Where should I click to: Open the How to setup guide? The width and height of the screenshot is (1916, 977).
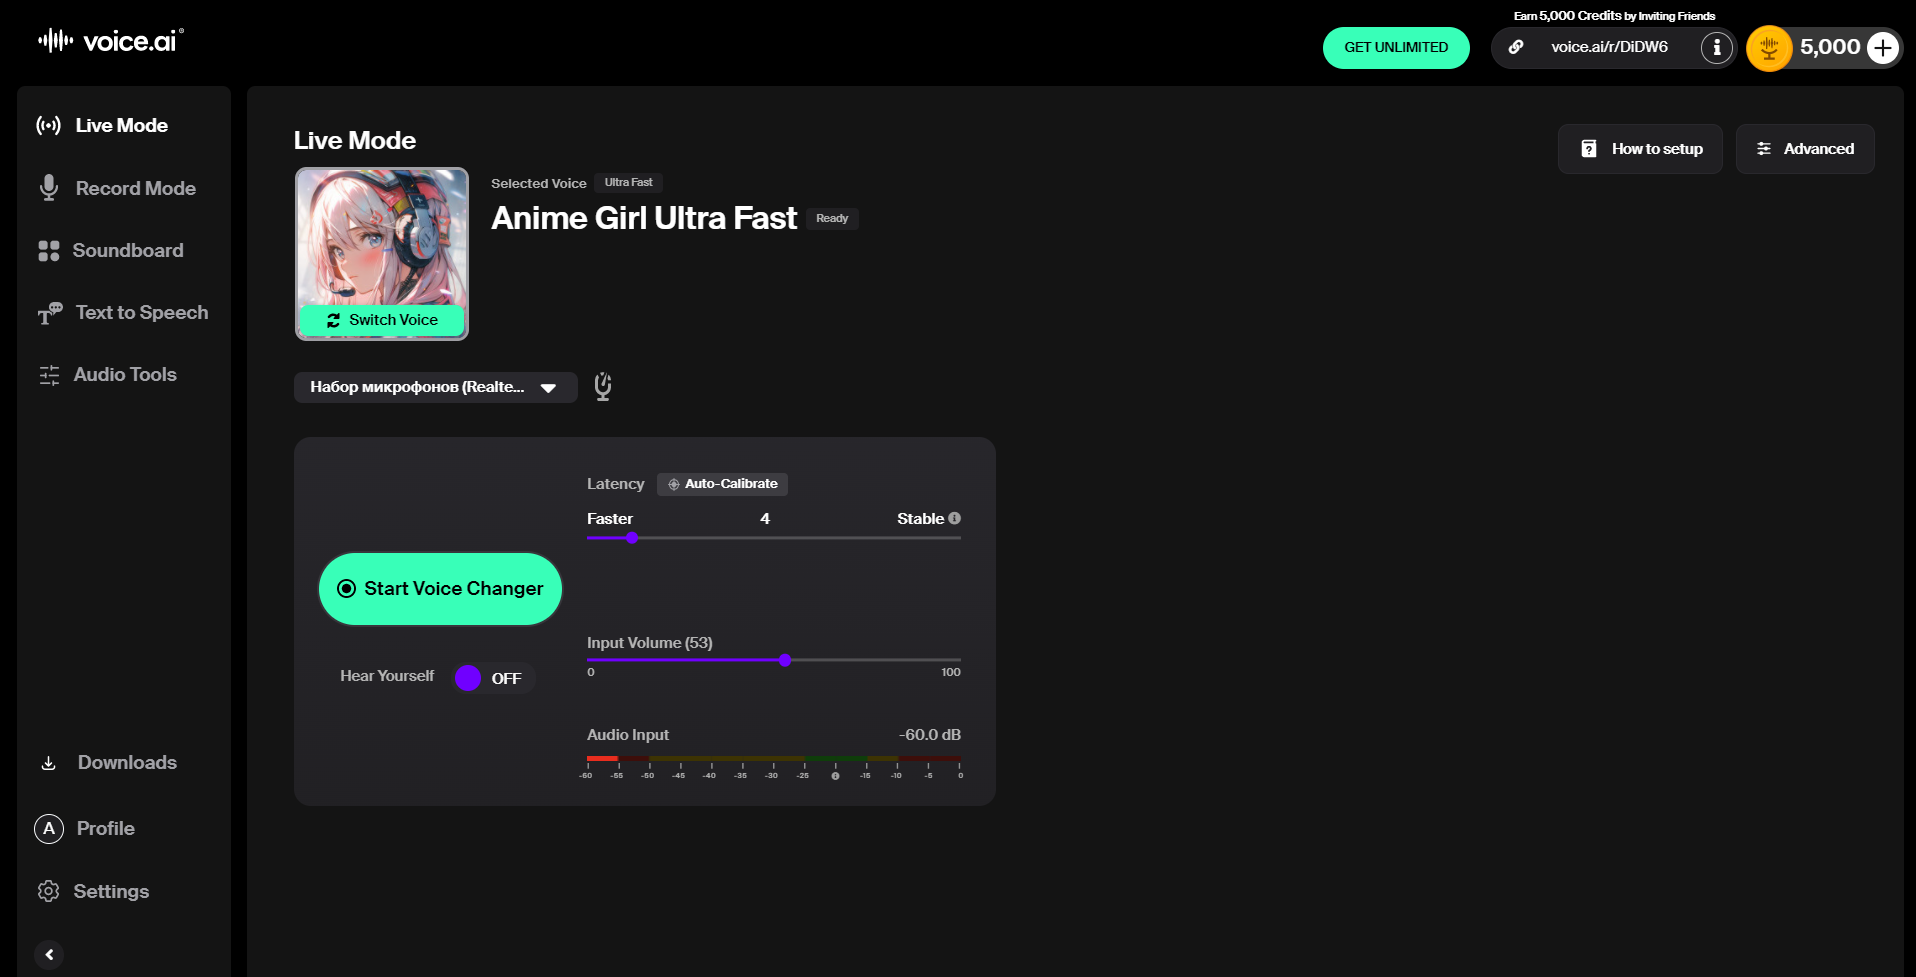(1640, 149)
